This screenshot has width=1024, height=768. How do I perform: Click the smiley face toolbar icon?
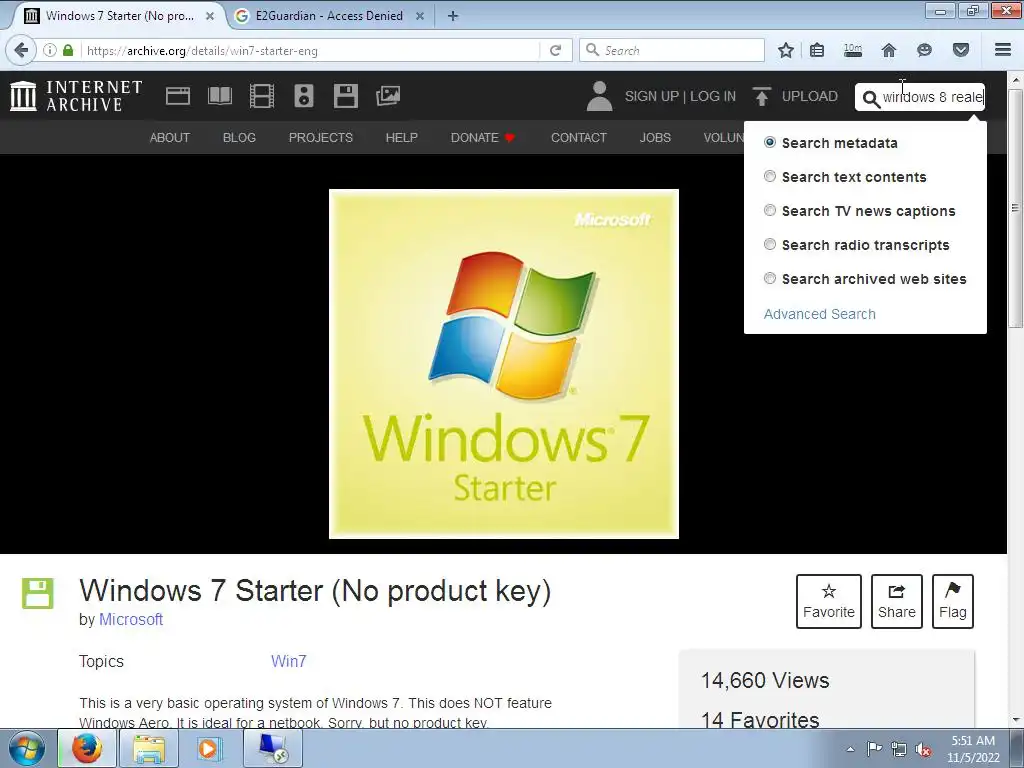924,50
